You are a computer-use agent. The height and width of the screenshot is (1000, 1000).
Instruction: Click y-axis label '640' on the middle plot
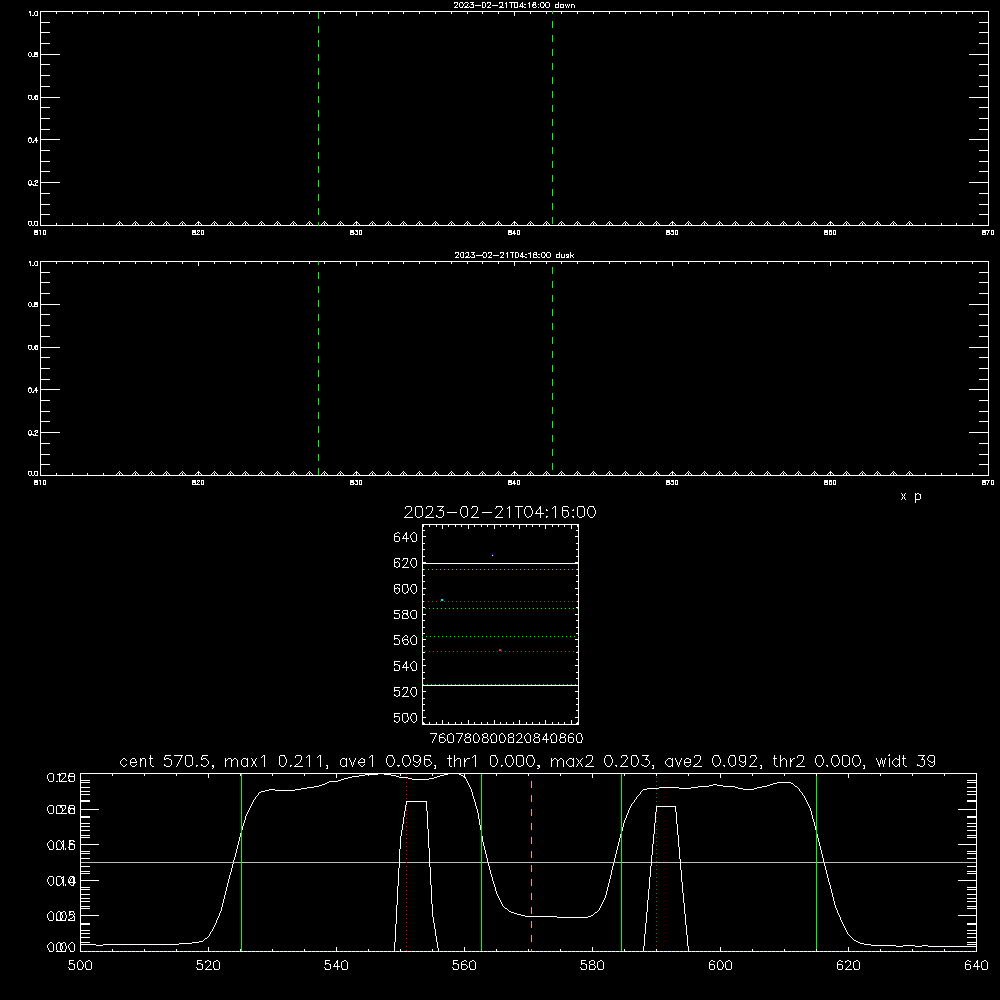click(x=406, y=537)
